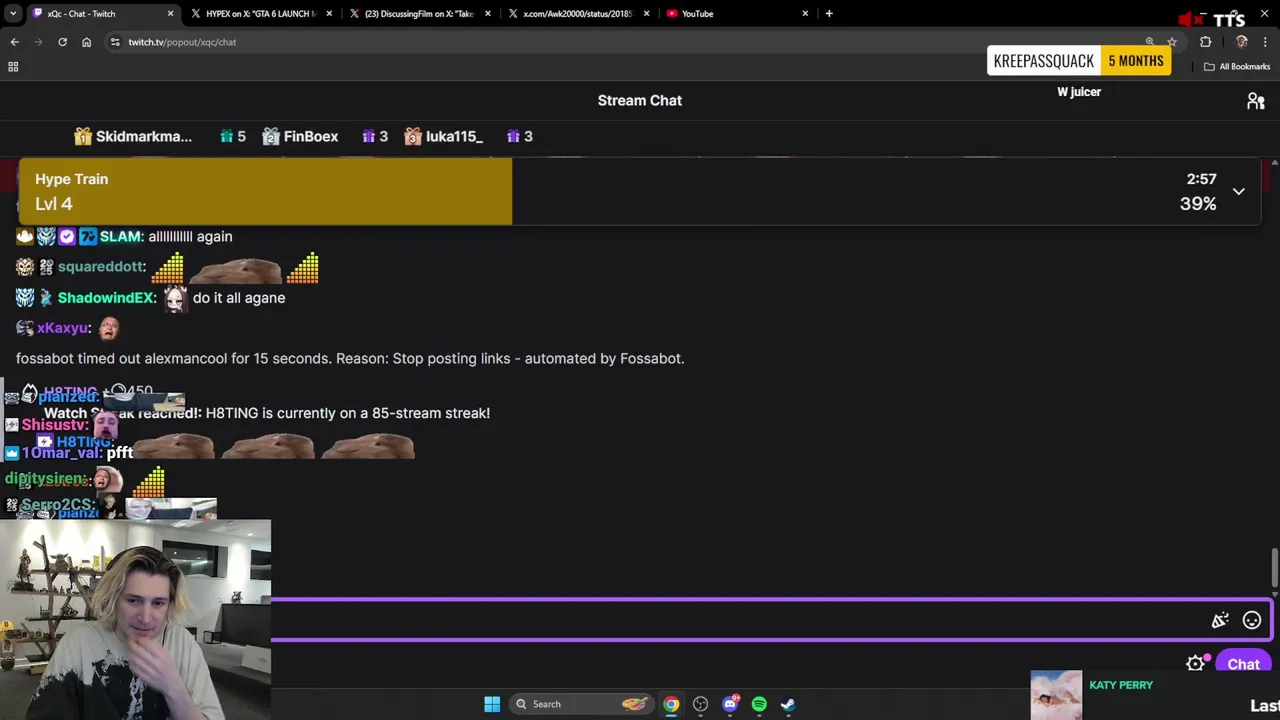The width and height of the screenshot is (1280, 720).
Task: Reload the current page
Action: pyautogui.click(x=62, y=42)
